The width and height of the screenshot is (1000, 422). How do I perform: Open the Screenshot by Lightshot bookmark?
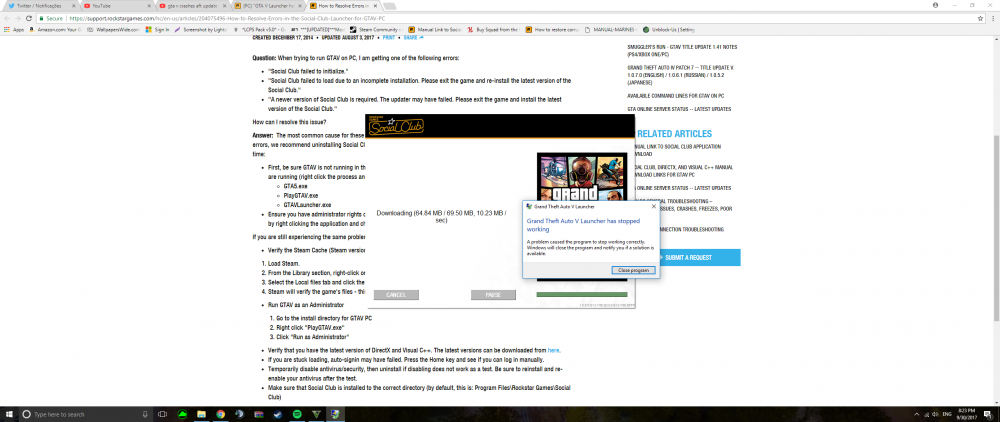[x=201, y=29]
